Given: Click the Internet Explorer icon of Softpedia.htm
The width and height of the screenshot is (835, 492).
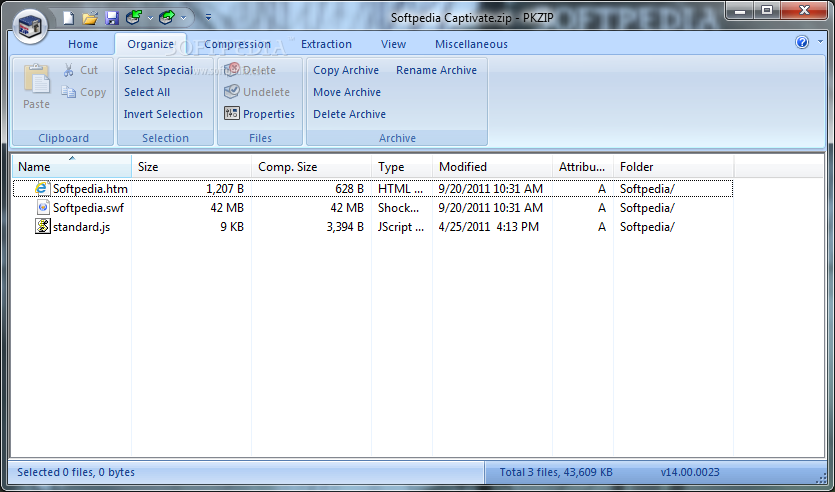Looking at the screenshot, I should [42, 188].
